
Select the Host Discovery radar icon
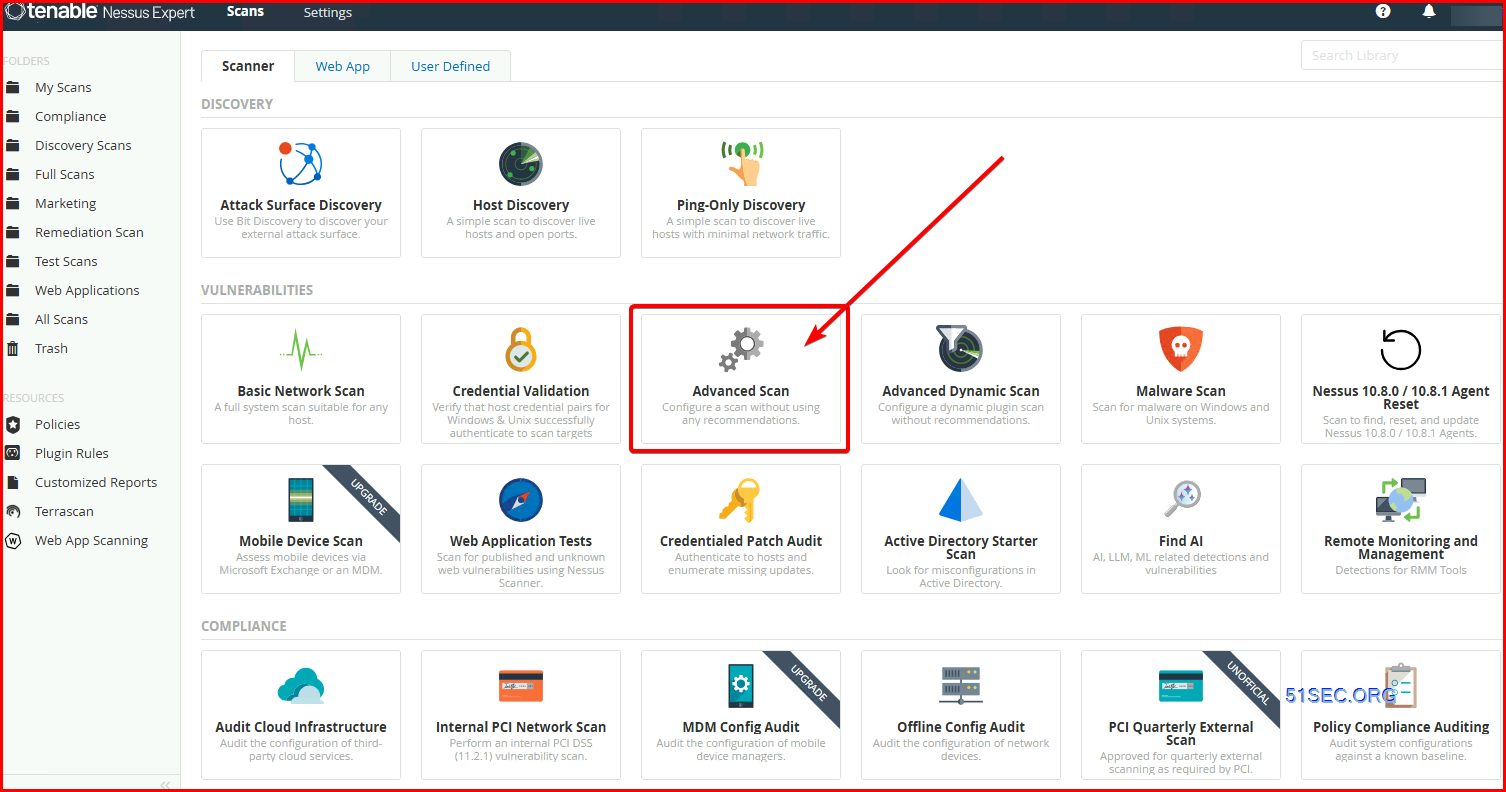520,164
